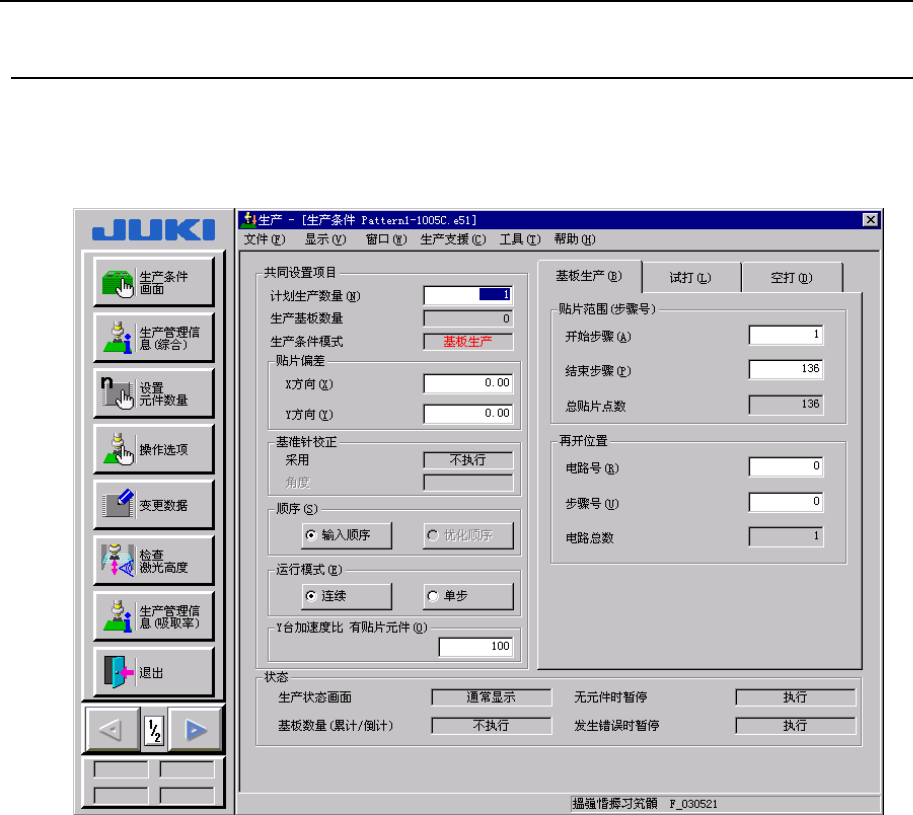Click 无元件时暂停 执行 value

(x=795, y=697)
